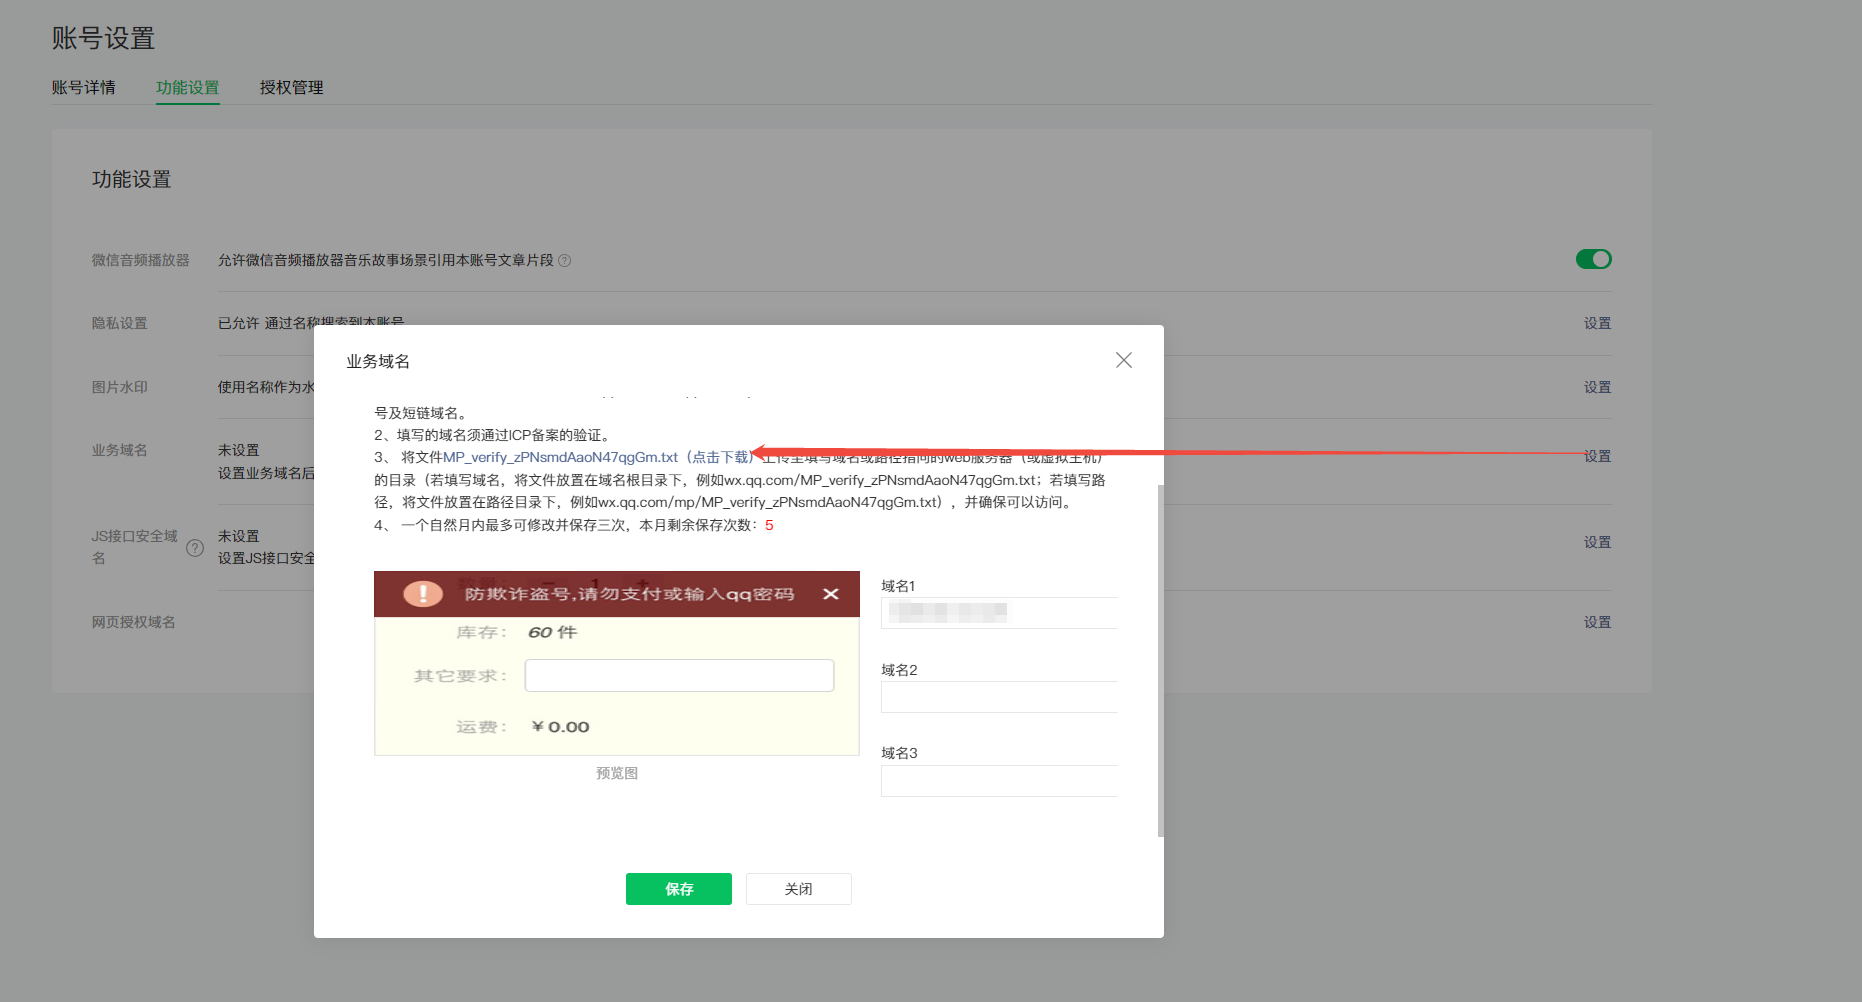The image size is (1862, 1002).
Task: Click into the 域名3 input box
Action: coord(998,781)
